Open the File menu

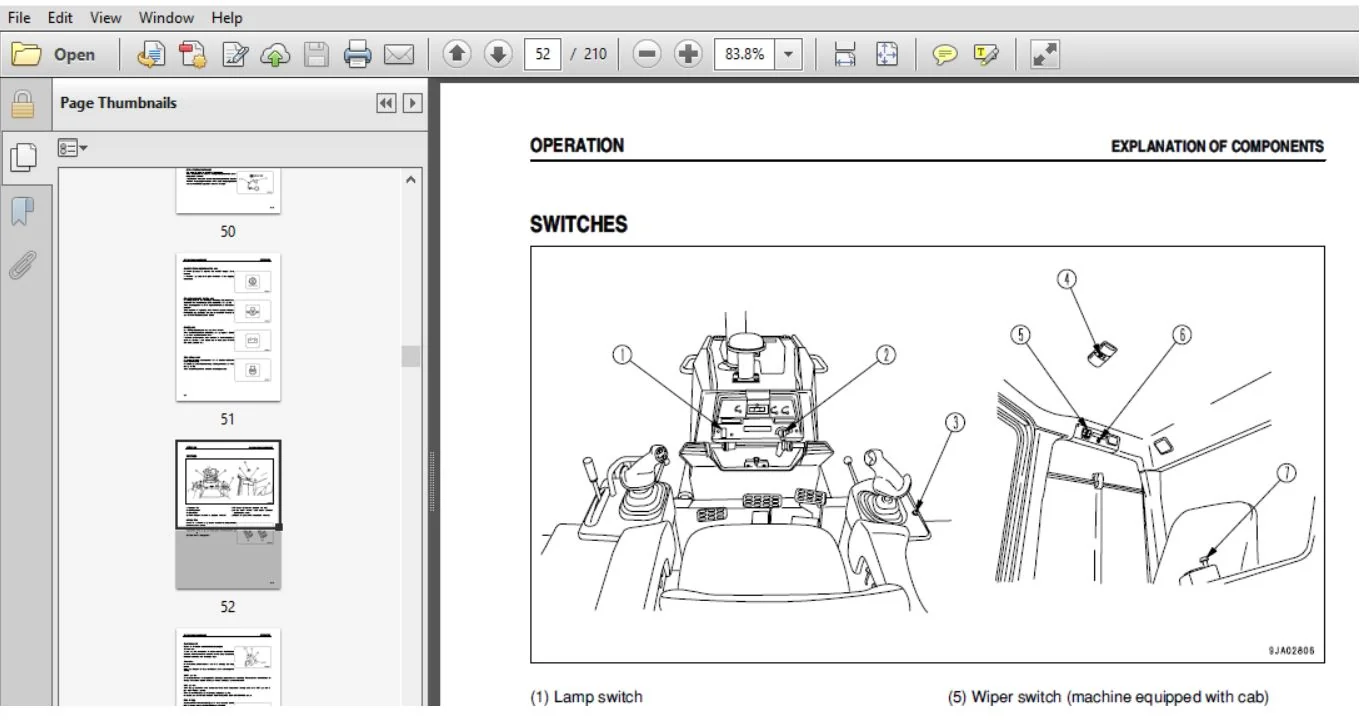[19, 18]
